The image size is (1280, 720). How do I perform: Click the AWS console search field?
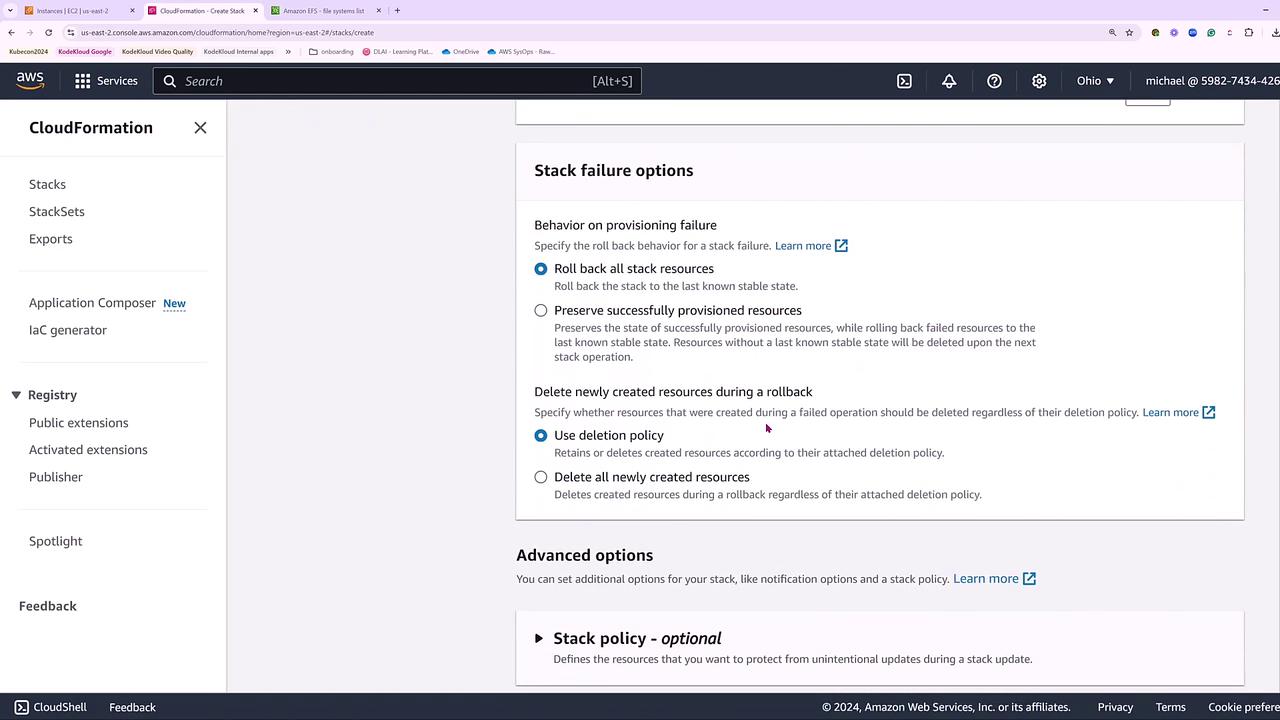pos(397,81)
